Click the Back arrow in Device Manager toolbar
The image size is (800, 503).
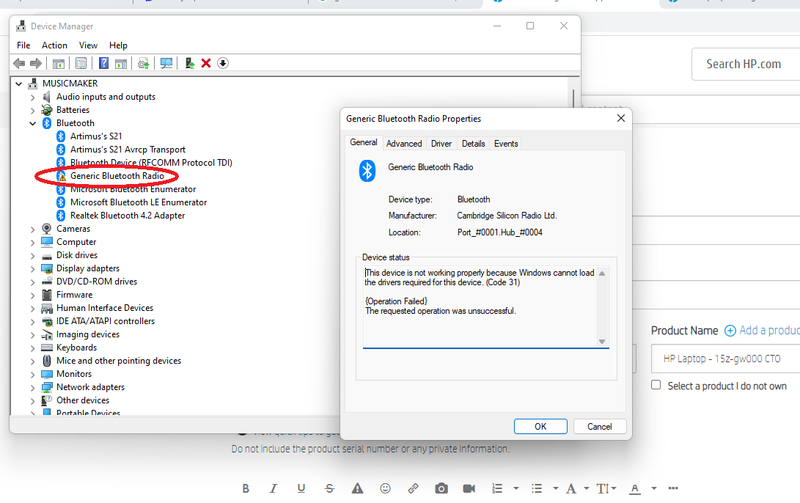(19, 63)
